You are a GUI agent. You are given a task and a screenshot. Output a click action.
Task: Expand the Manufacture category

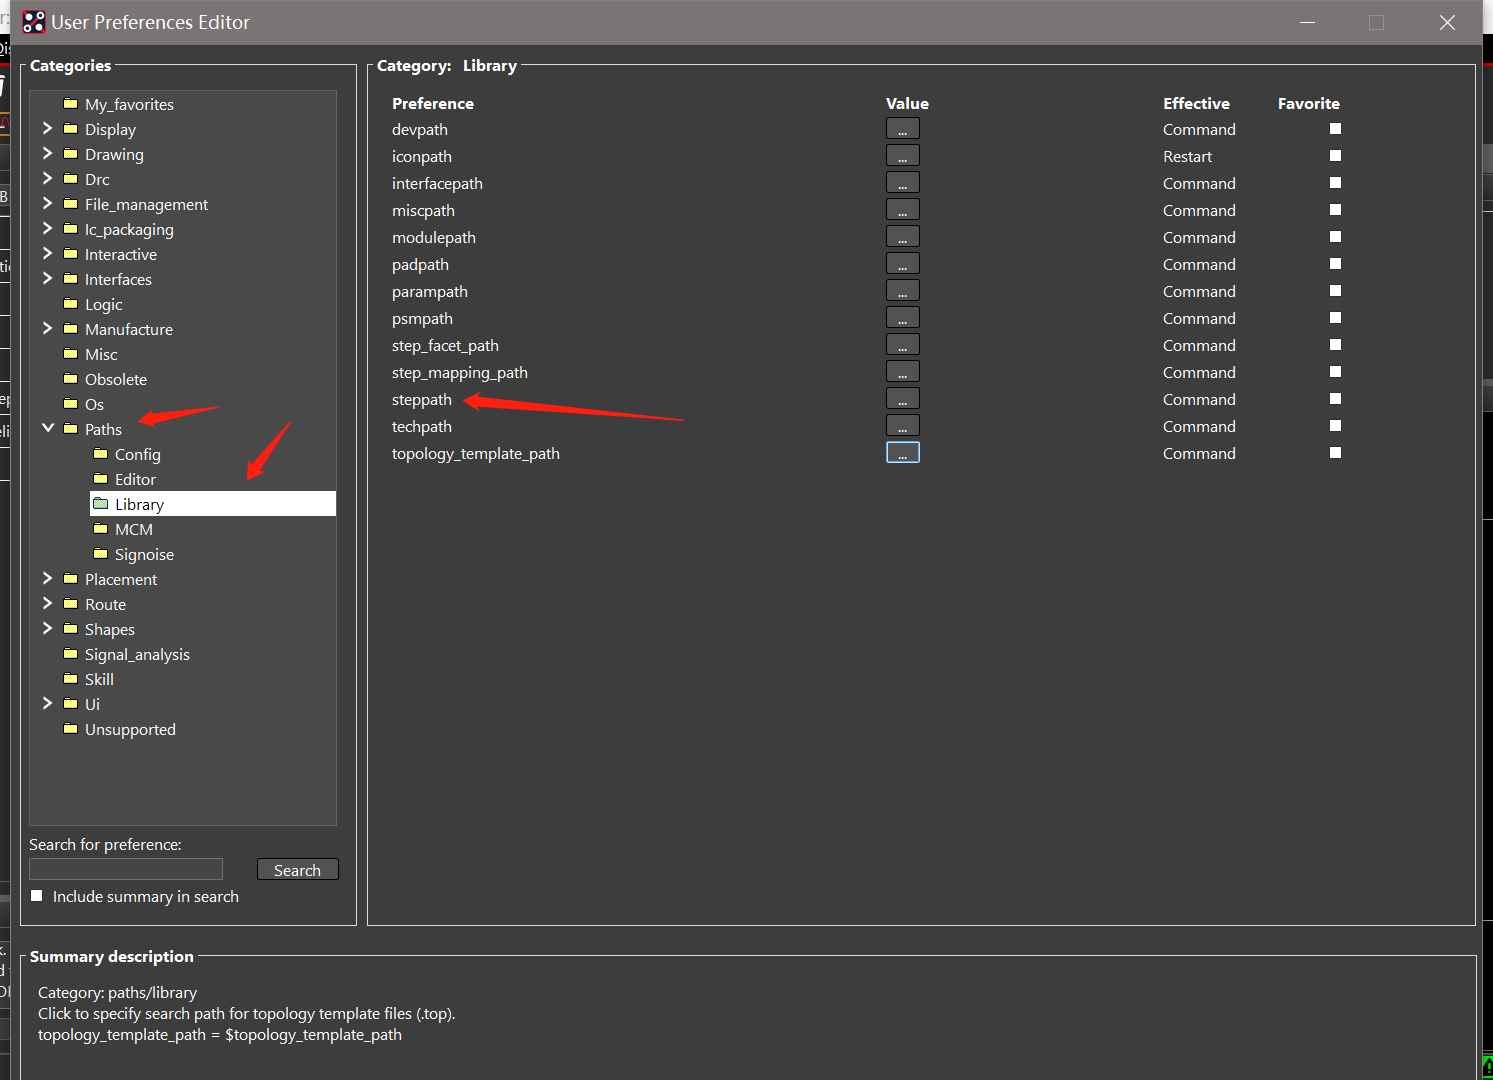pos(47,328)
